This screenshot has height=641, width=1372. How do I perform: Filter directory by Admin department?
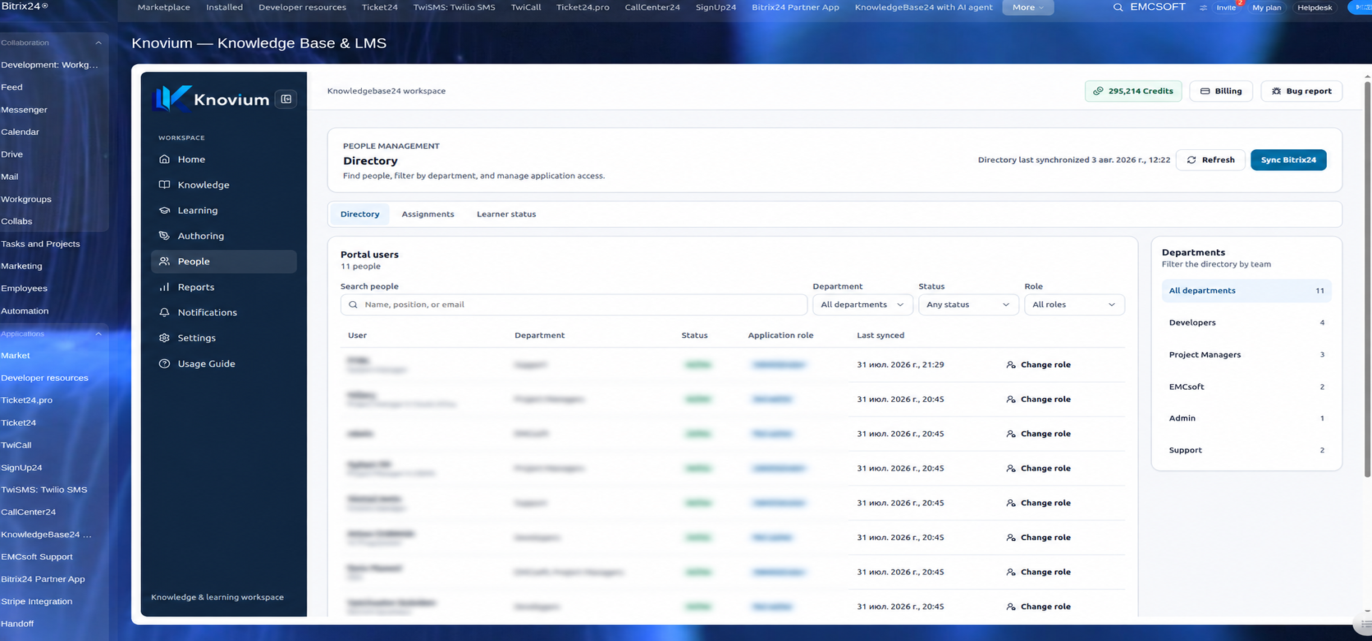(x=1246, y=418)
